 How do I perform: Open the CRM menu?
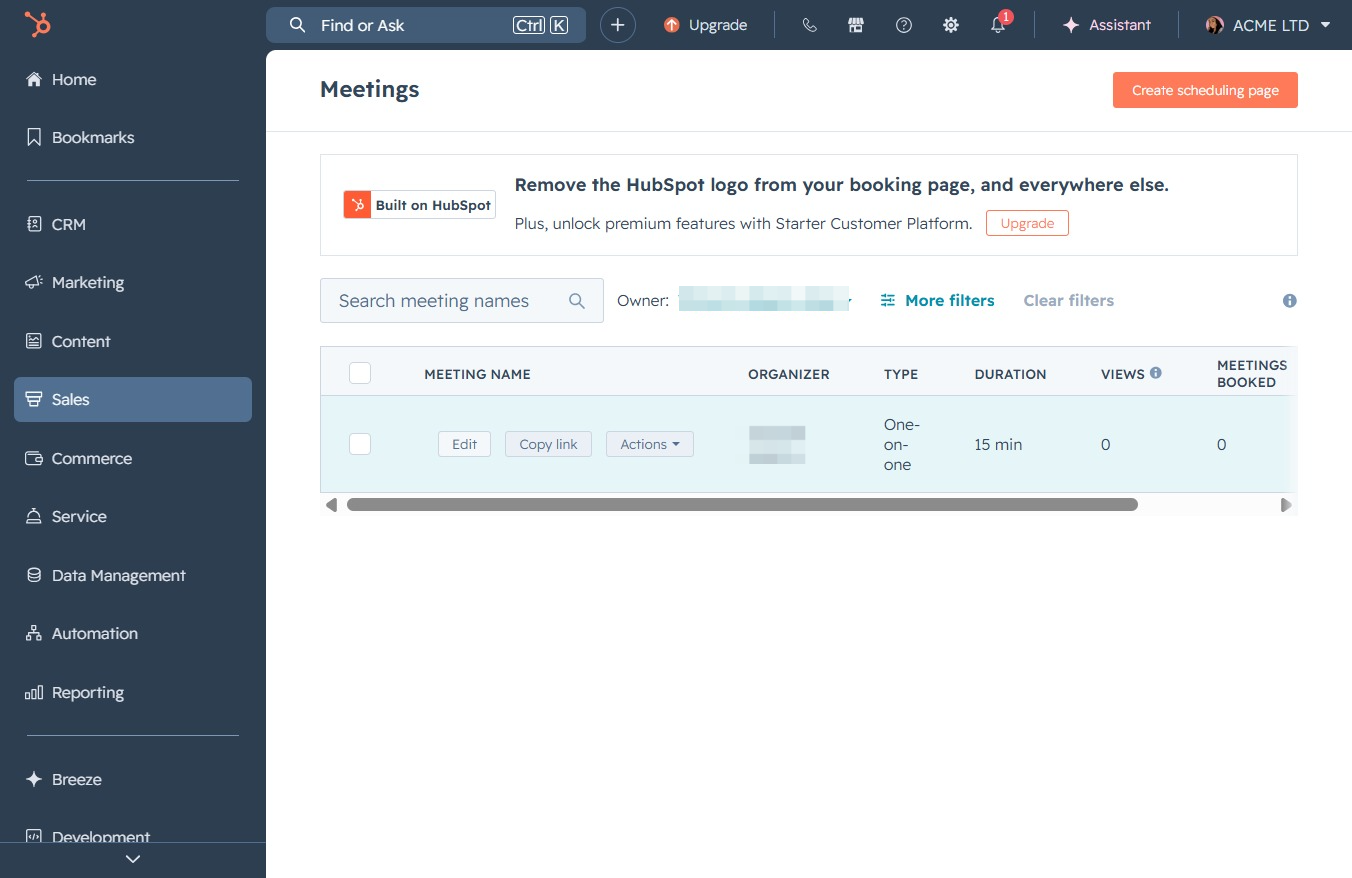click(133, 224)
